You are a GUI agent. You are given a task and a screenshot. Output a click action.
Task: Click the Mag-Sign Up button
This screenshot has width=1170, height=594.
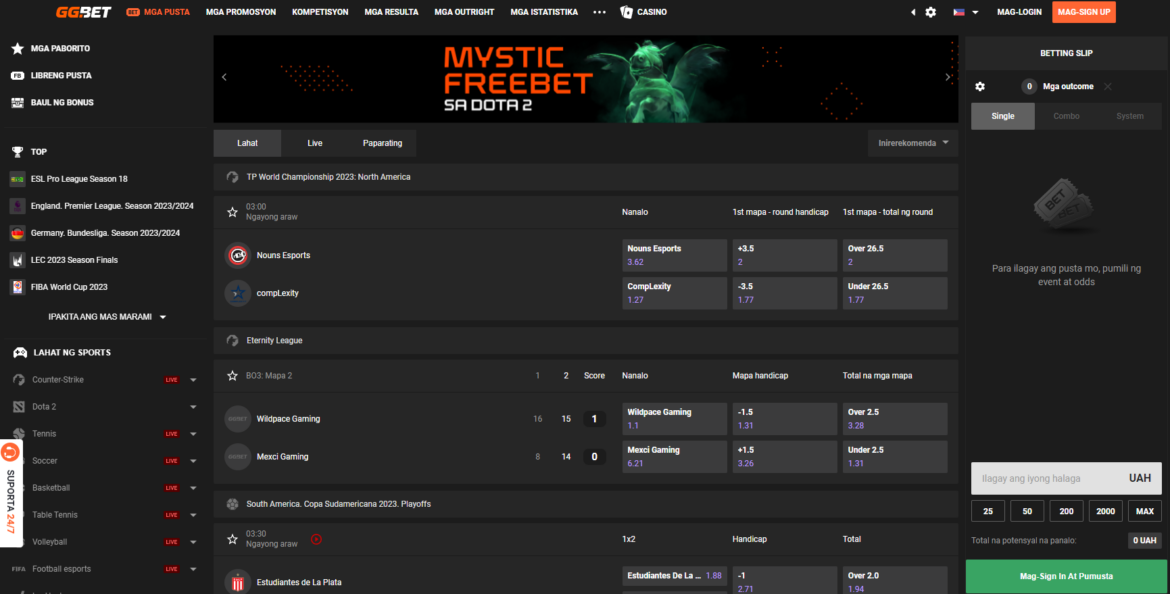[1084, 12]
